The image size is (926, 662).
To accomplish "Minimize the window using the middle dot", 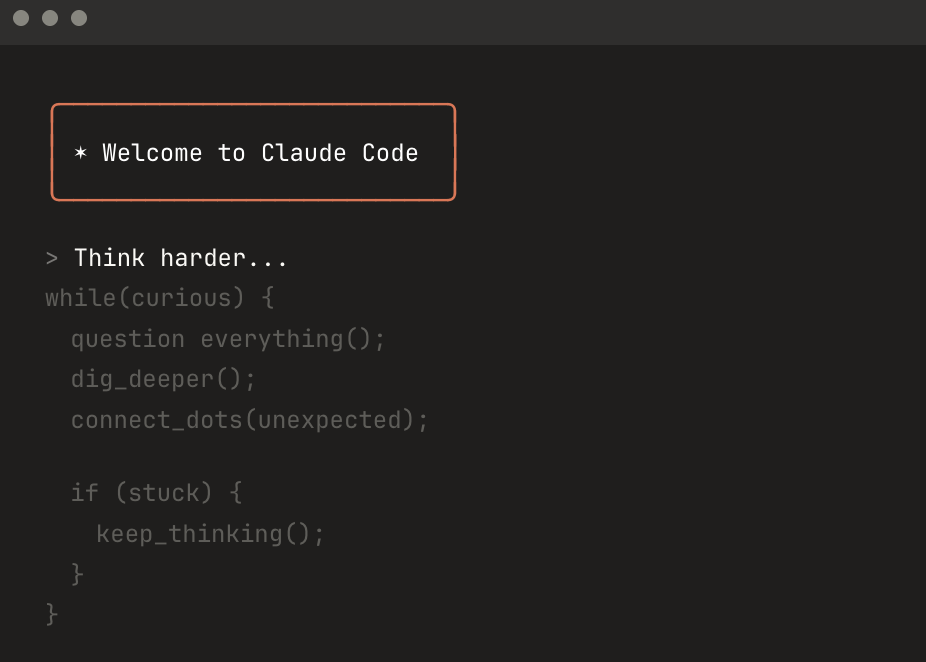I will pos(50,18).
